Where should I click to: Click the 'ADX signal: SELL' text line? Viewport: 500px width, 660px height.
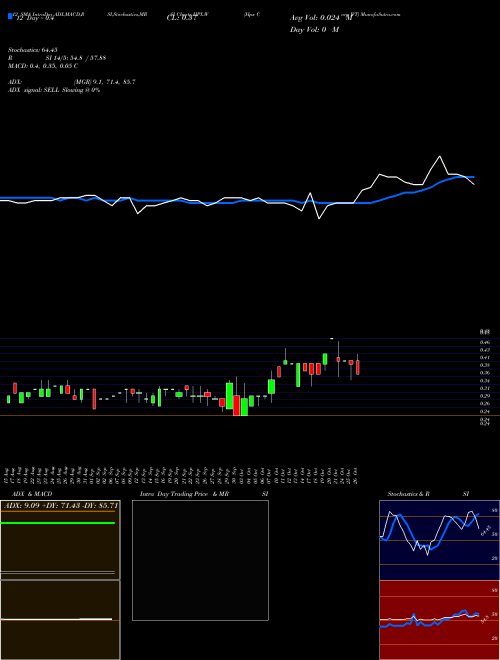coord(54,90)
